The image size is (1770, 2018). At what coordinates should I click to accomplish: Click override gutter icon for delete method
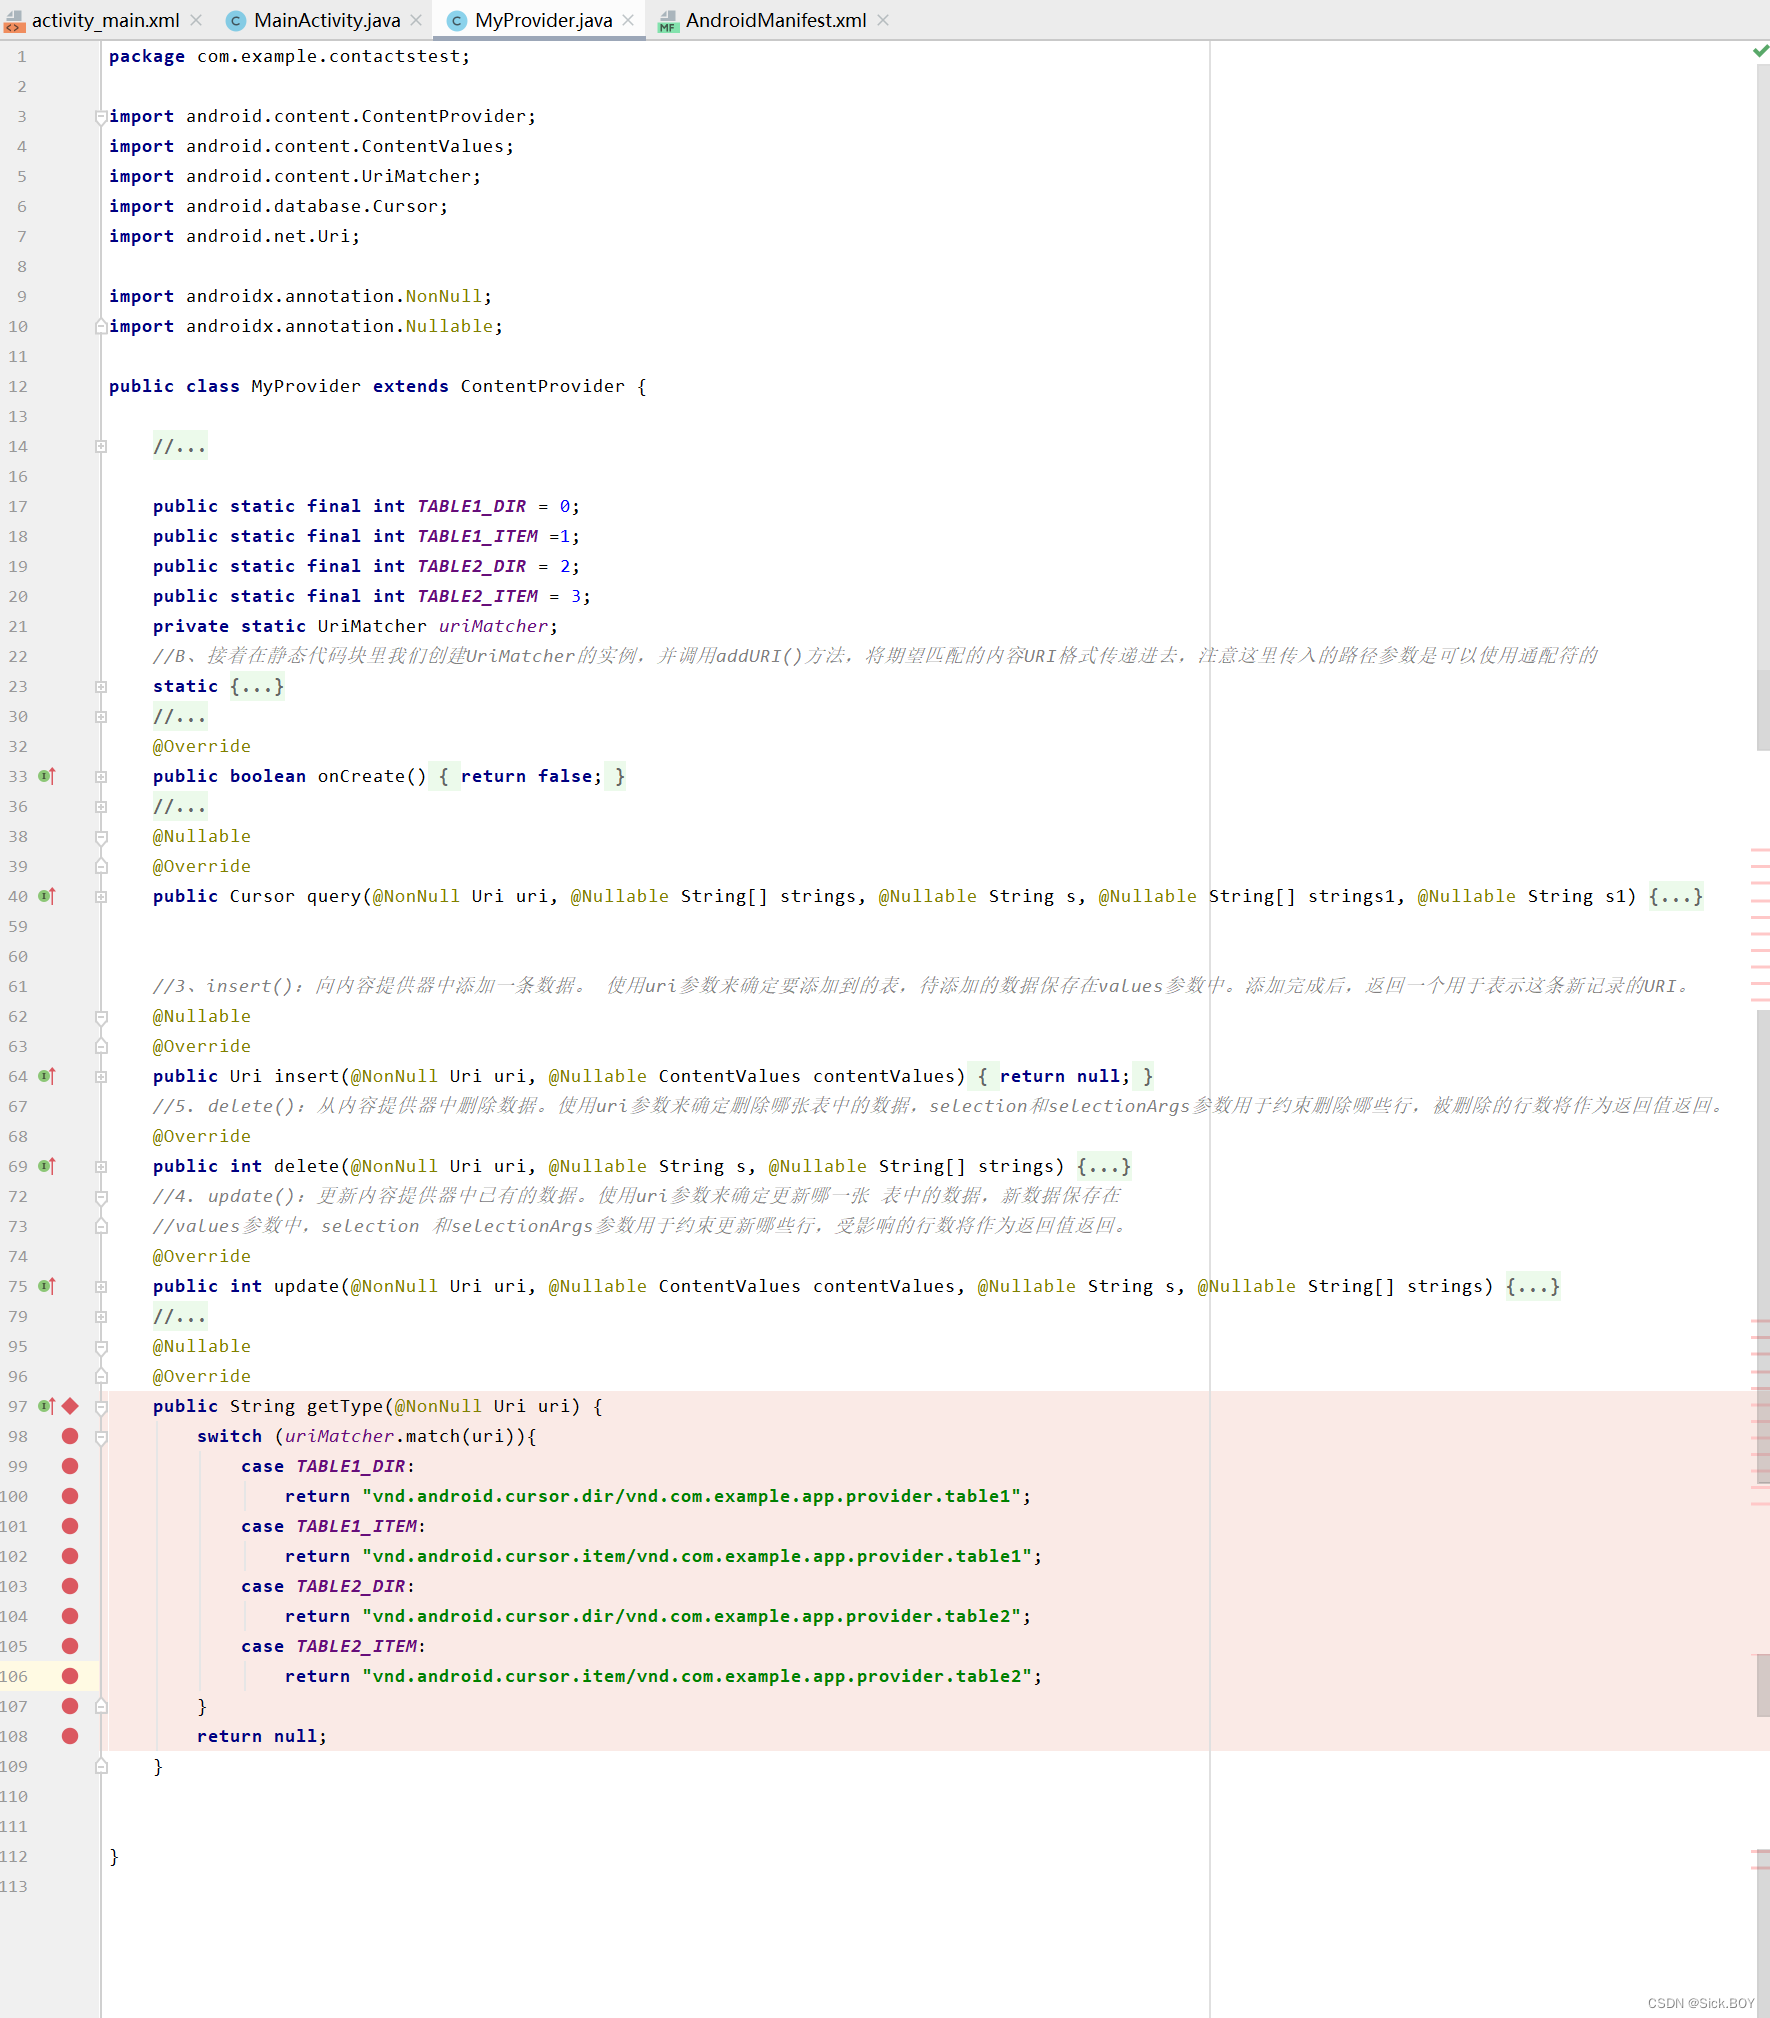46,1166
